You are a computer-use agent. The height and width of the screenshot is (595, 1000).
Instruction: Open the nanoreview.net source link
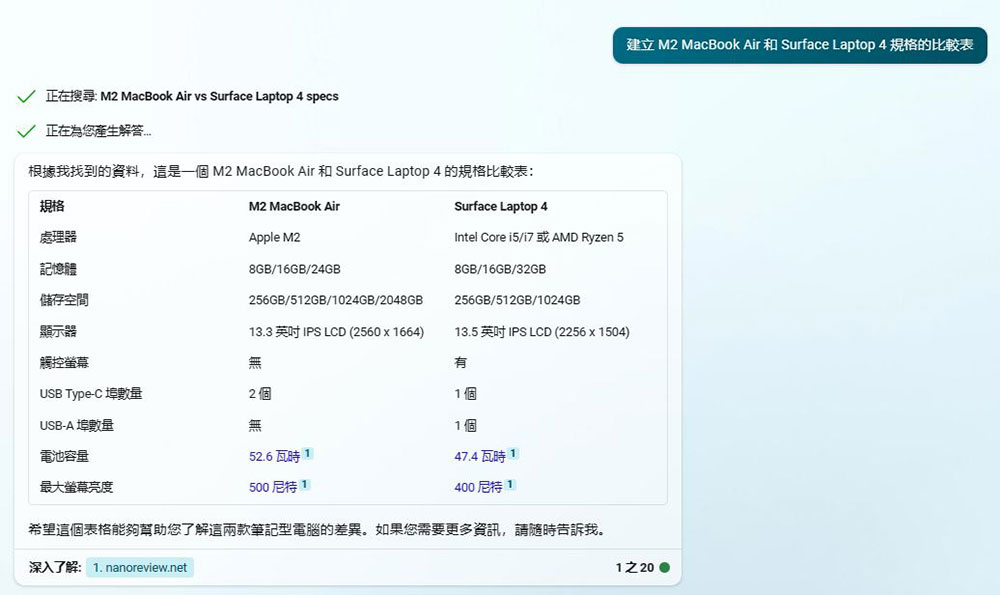click(x=140, y=568)
